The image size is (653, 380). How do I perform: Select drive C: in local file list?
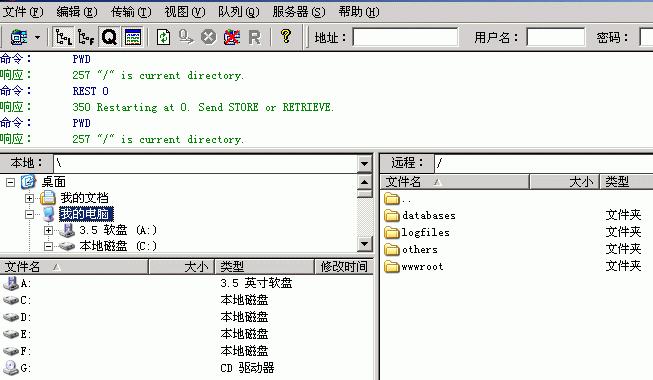pos(17,300)
